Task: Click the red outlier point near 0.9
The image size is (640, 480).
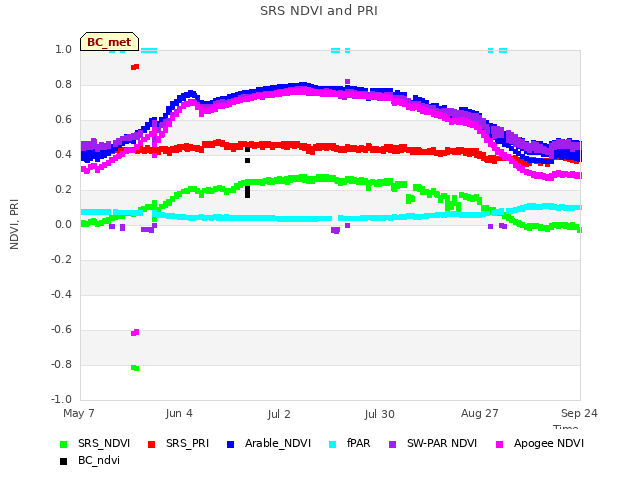Action: [135, 67]
